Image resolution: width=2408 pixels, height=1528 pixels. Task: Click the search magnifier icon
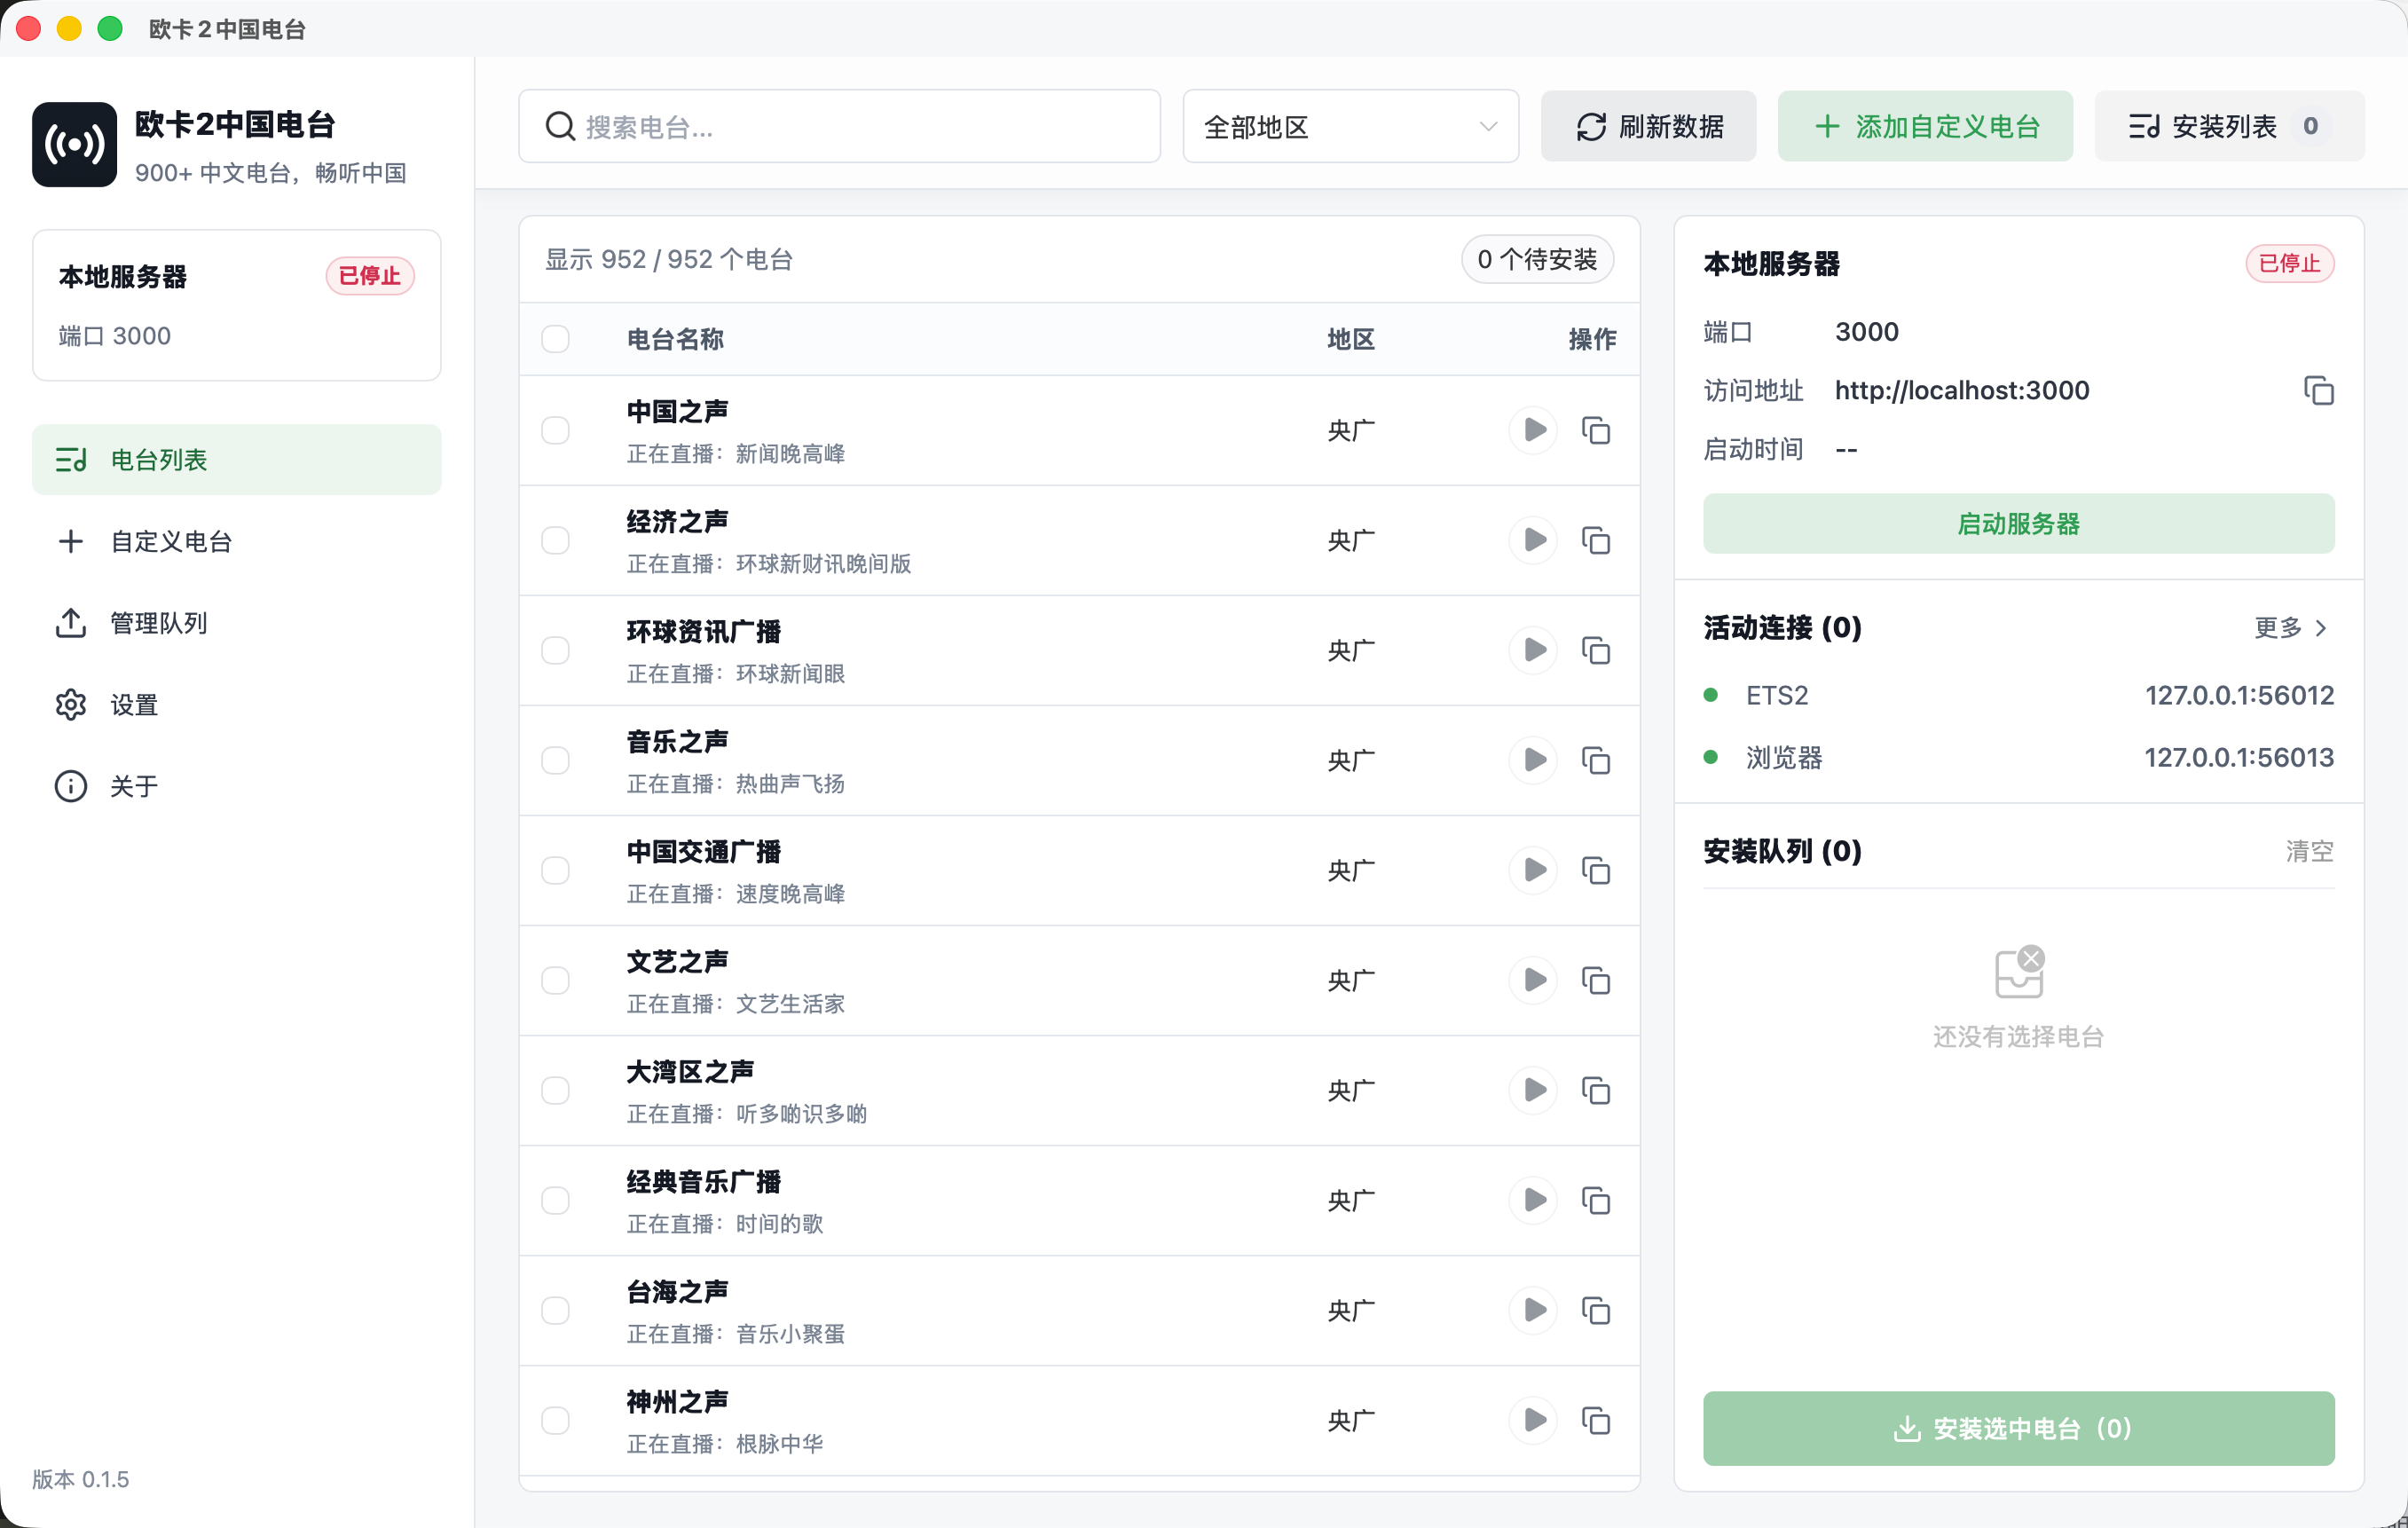pos(560,126)
